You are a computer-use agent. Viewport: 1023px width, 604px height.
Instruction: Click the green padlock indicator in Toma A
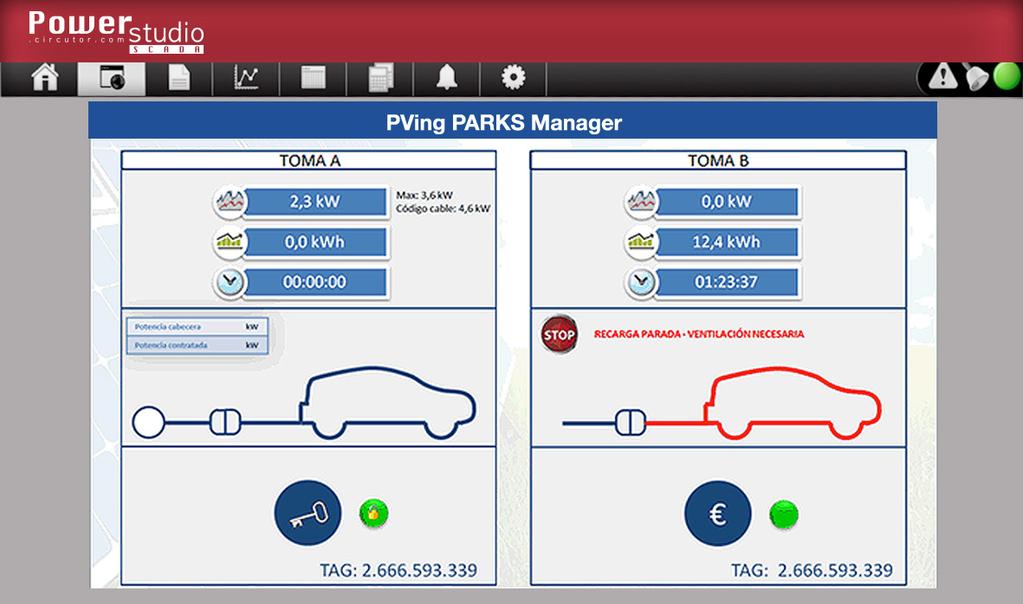374,513
